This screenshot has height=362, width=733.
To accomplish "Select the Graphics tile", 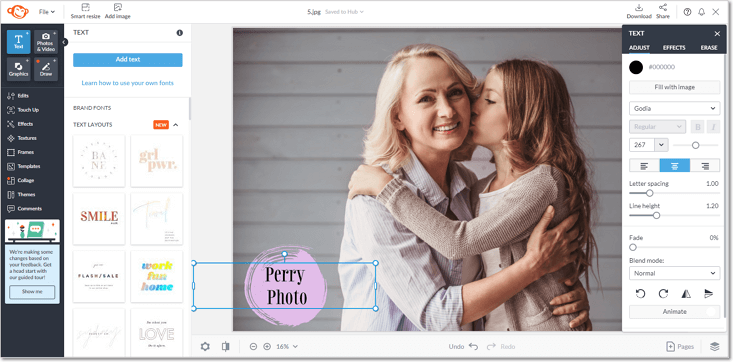I will click(x=19, y=69).
